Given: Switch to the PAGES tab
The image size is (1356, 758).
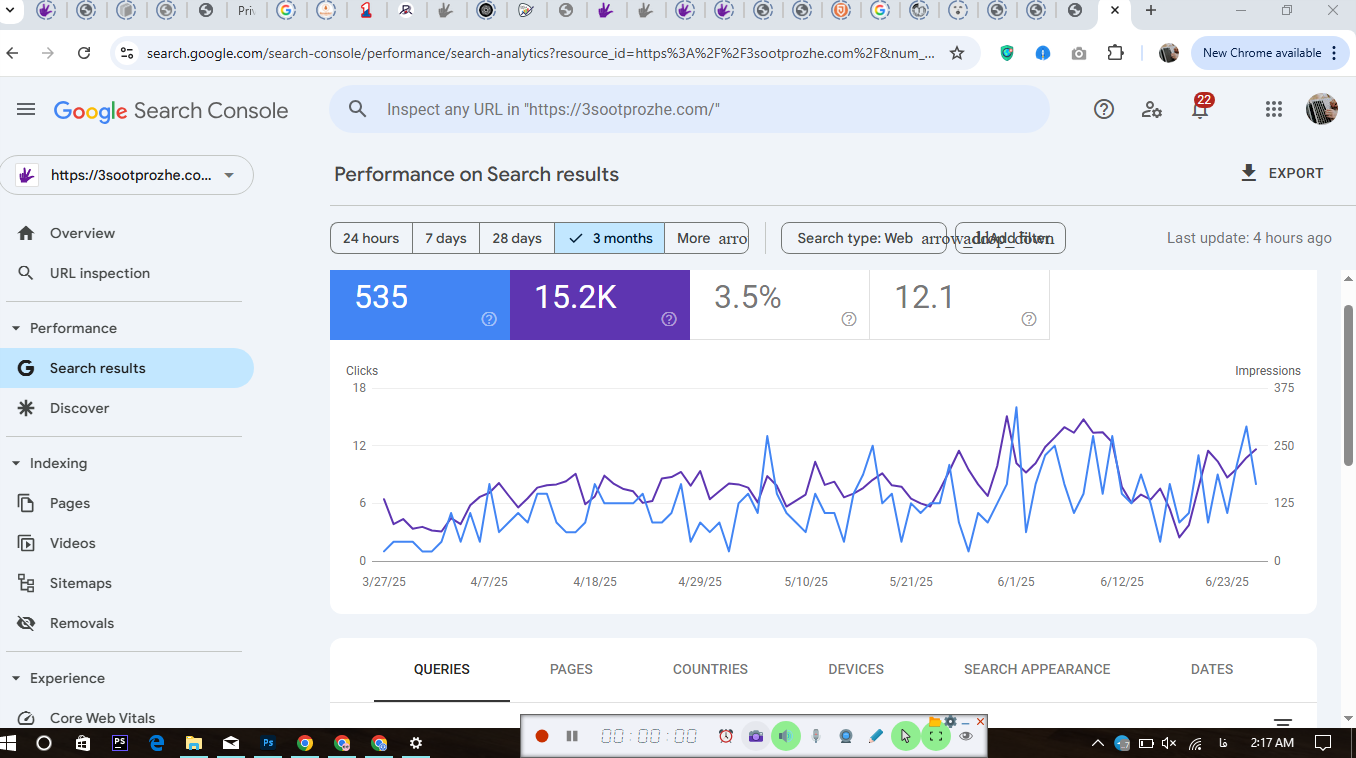Looking at the screenshot, I should [571, 669].
